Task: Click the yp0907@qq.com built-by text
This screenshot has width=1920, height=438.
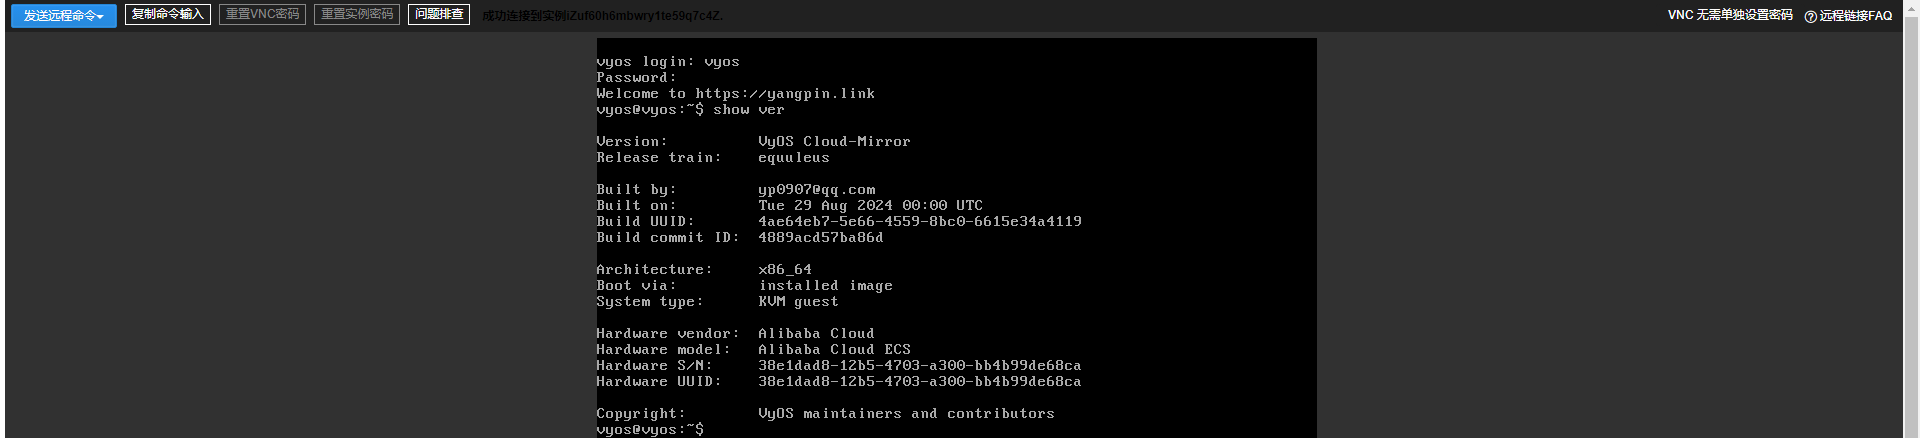Action: 816,189
